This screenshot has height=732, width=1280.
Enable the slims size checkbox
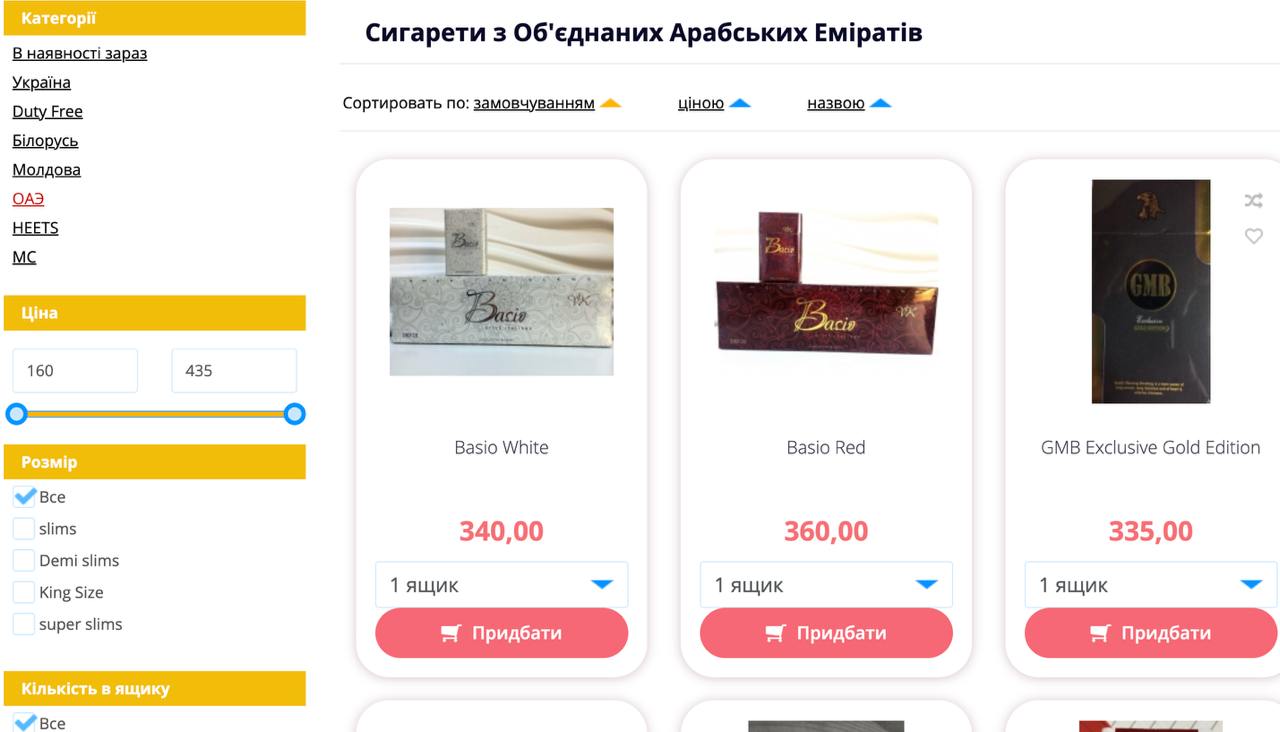24,529
